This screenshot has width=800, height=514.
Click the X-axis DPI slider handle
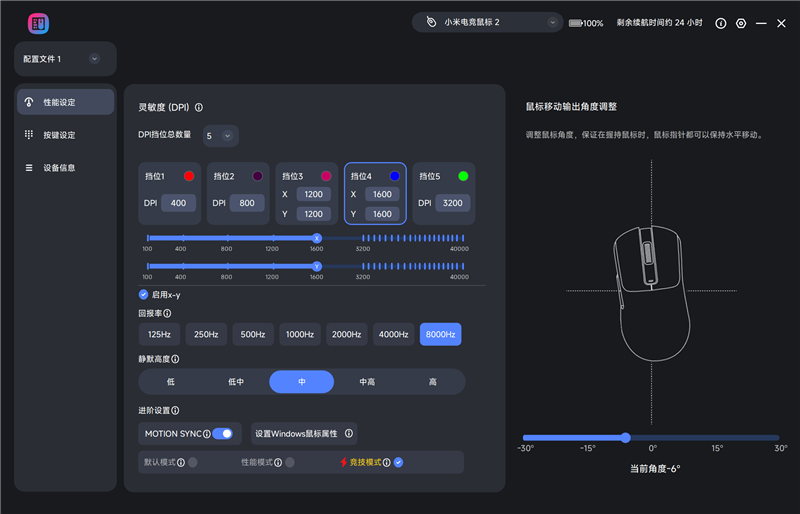[x=317, y=238]
